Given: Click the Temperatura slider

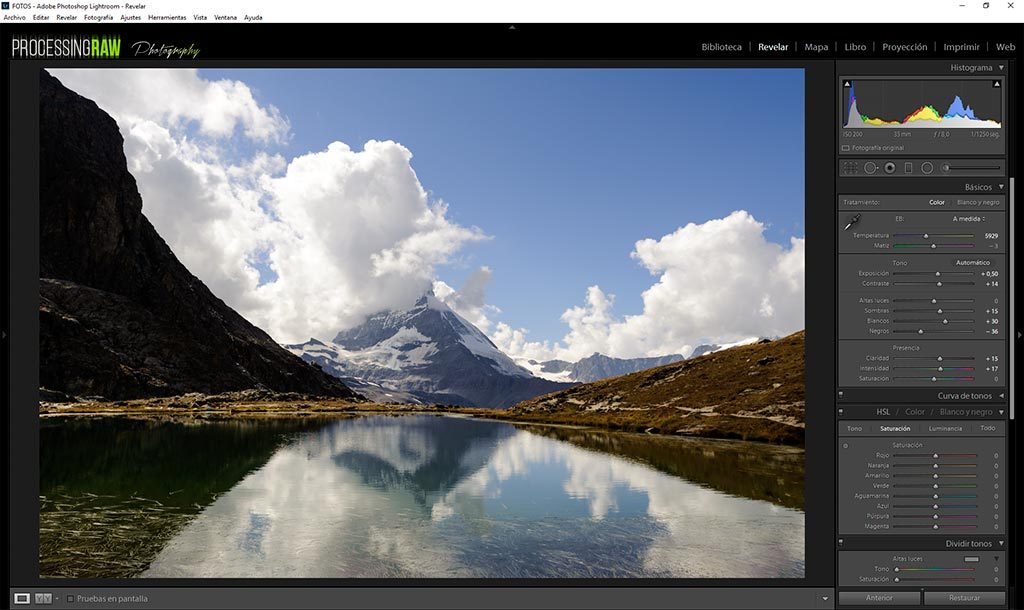Looking at the screenshot, I should click(x=926, y=236).
